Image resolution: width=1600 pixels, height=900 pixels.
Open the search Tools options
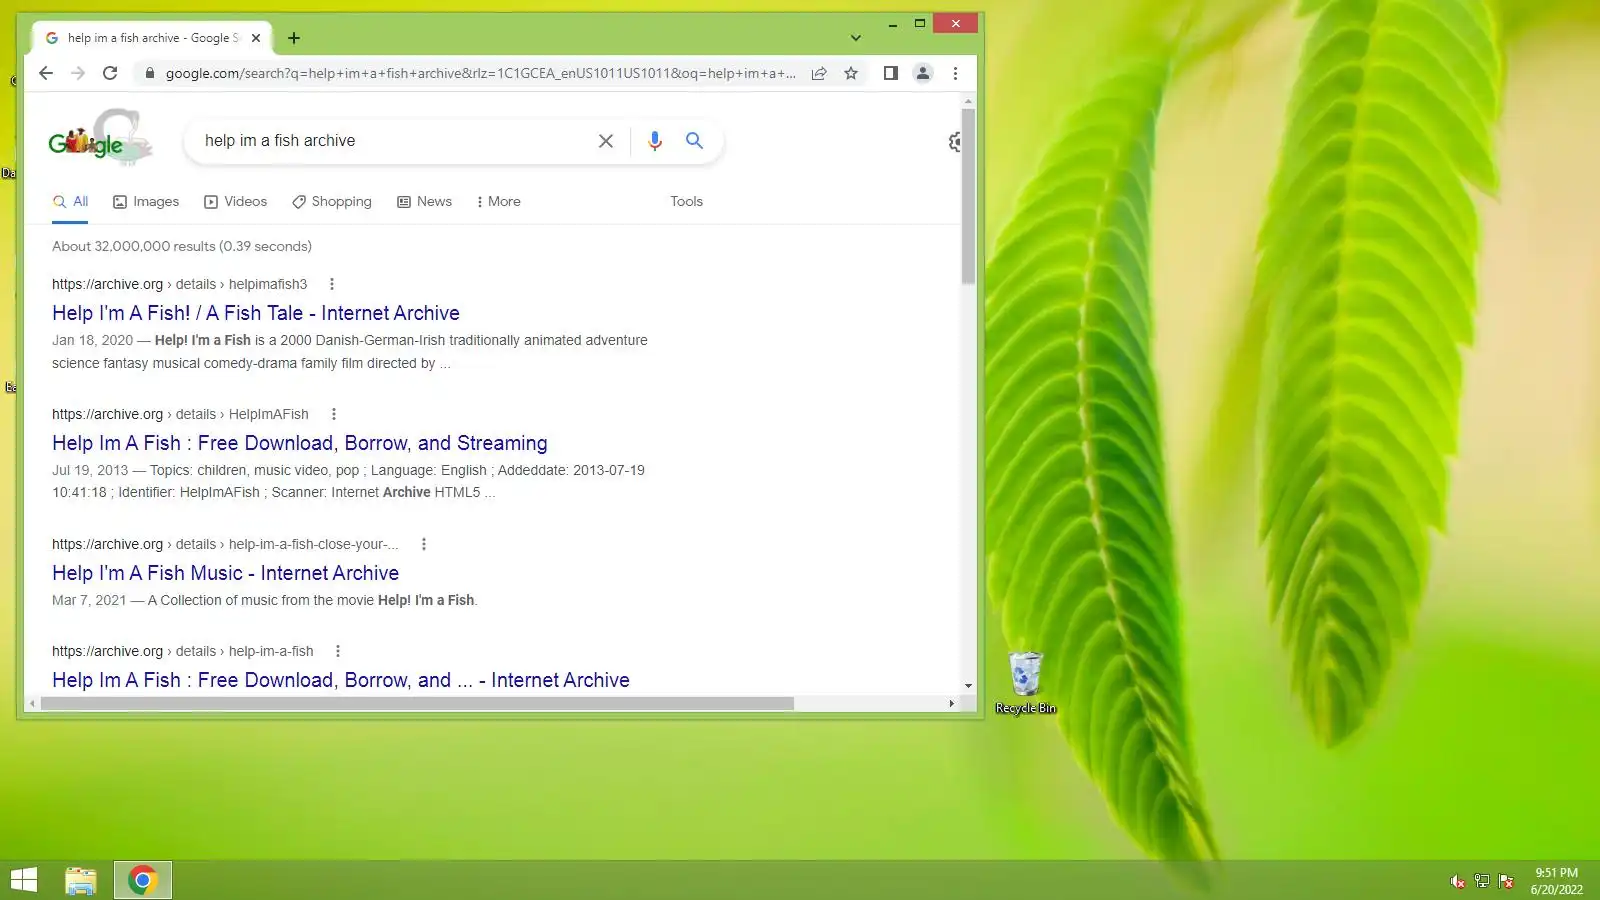point(686,201)
